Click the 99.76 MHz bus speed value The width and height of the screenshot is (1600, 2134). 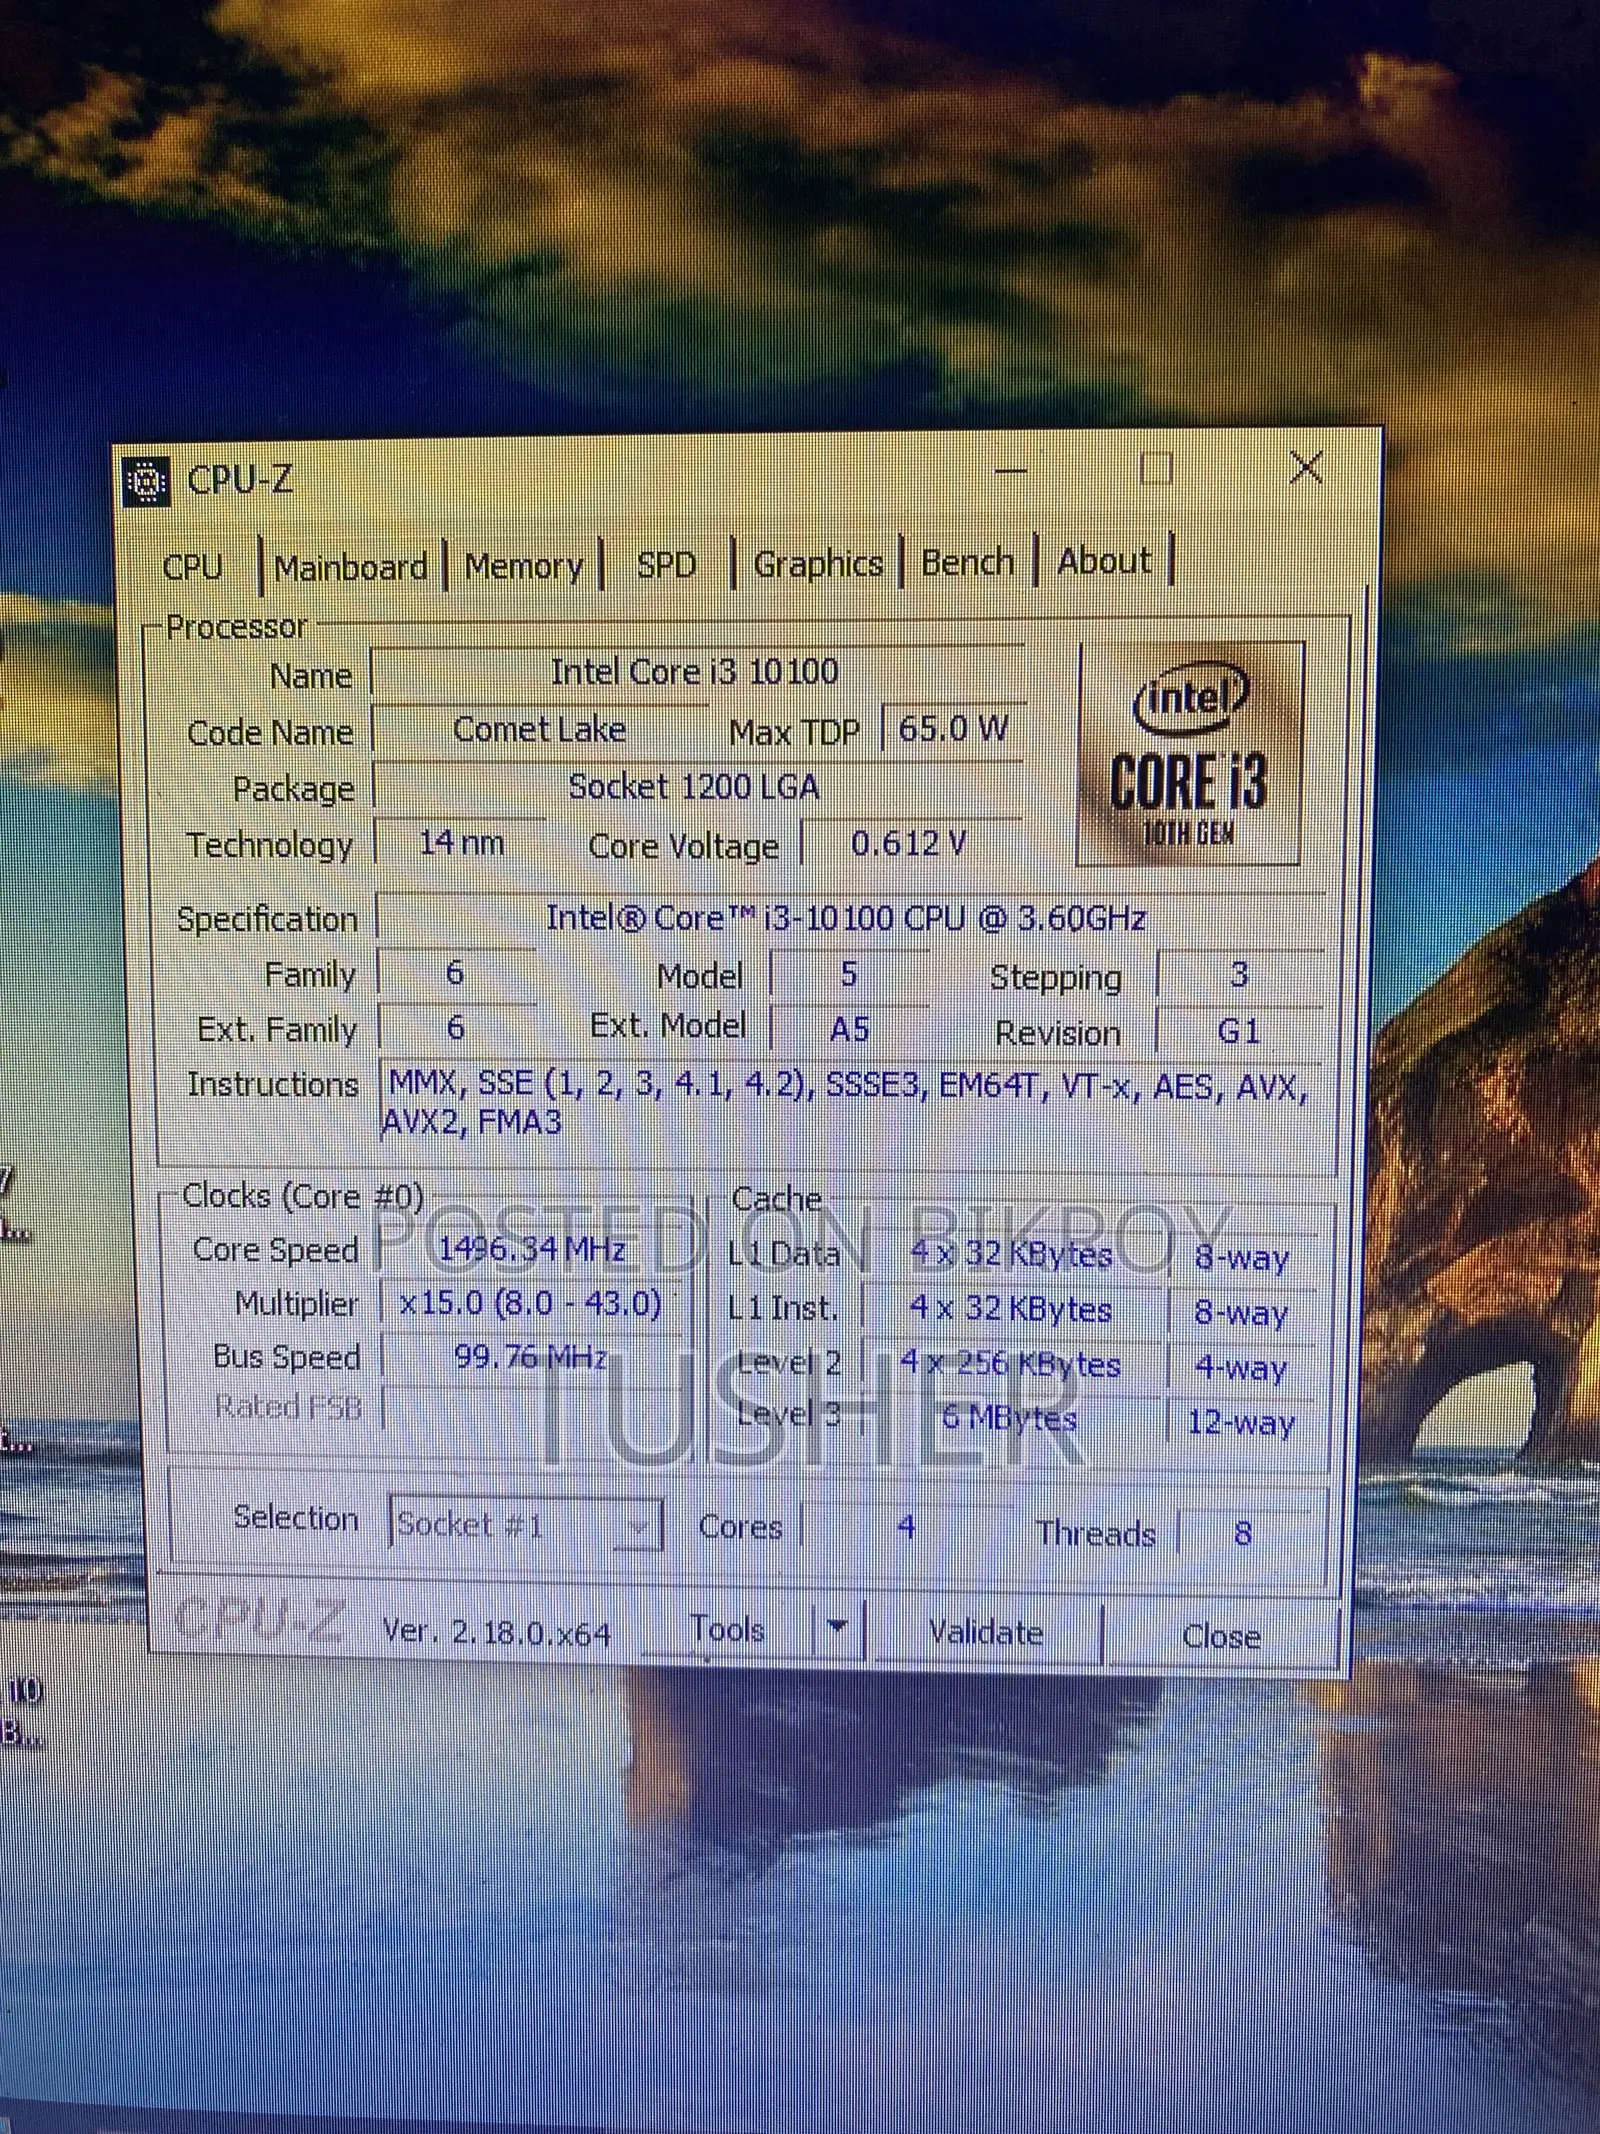[x=531, y=1357]
